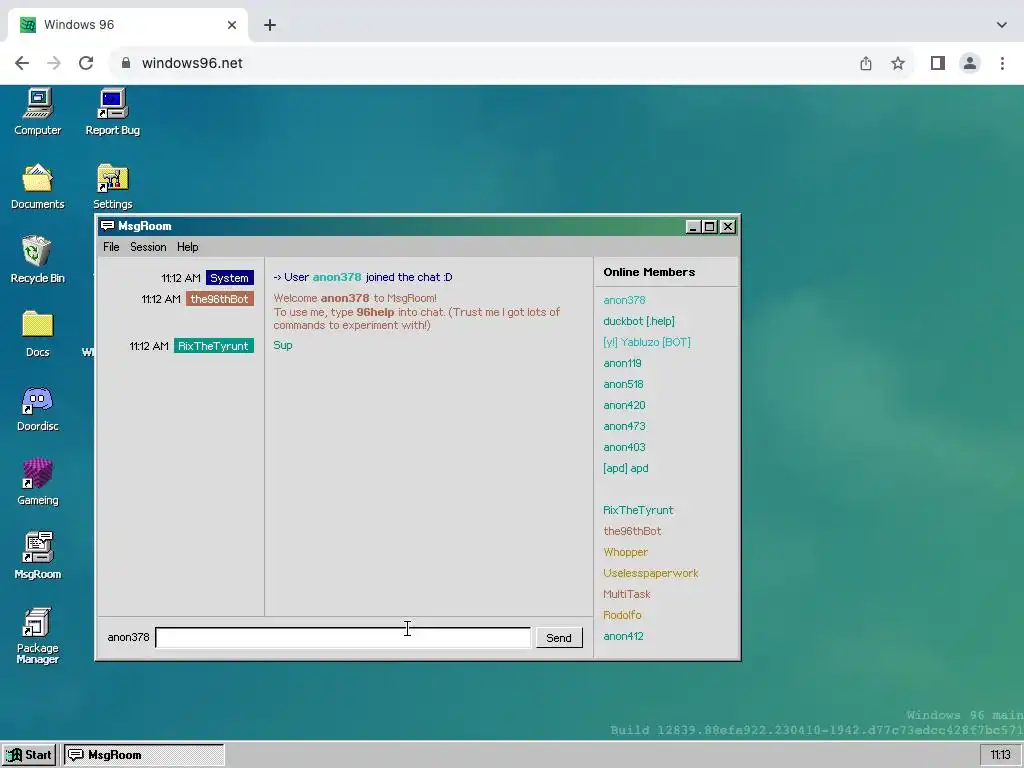Screen dimensions: 1024x768
Task: Open the Computer desktop icon
Action: click(37, 112)
